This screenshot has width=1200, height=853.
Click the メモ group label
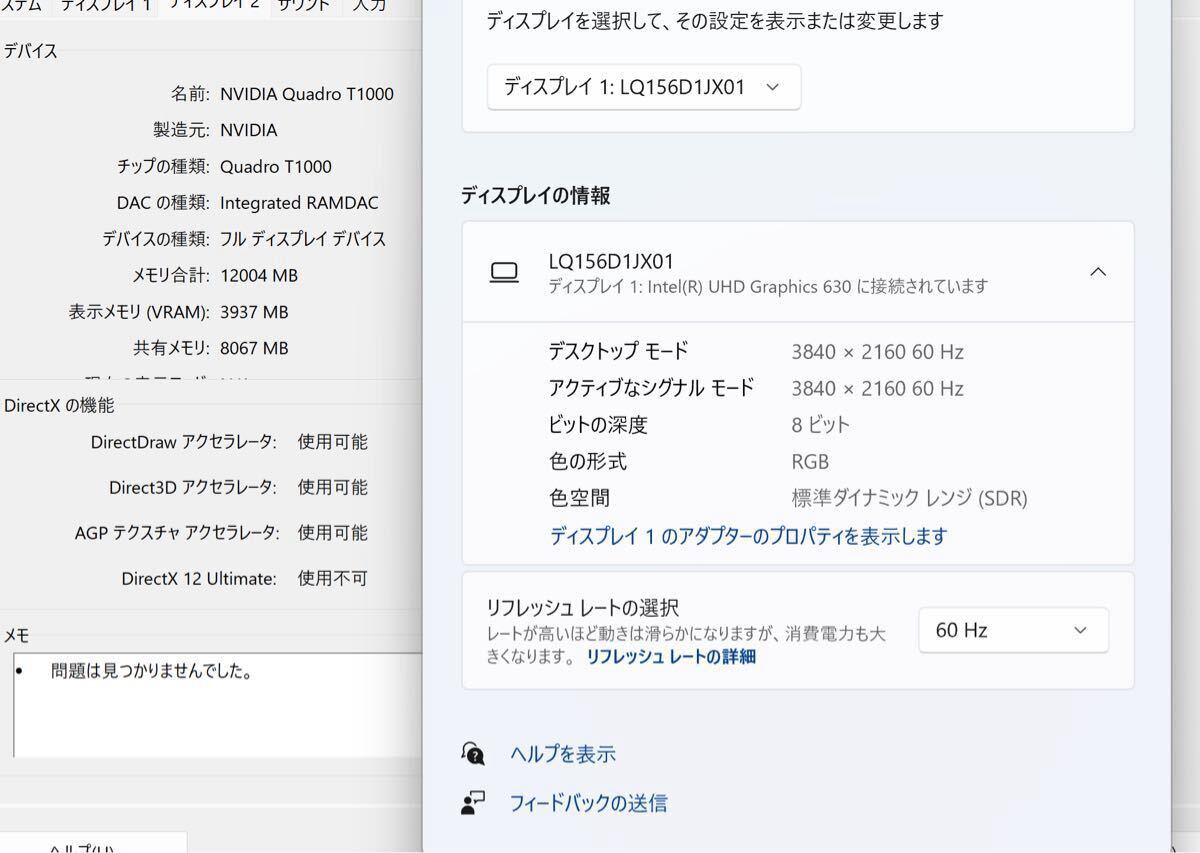coord(17,635)
